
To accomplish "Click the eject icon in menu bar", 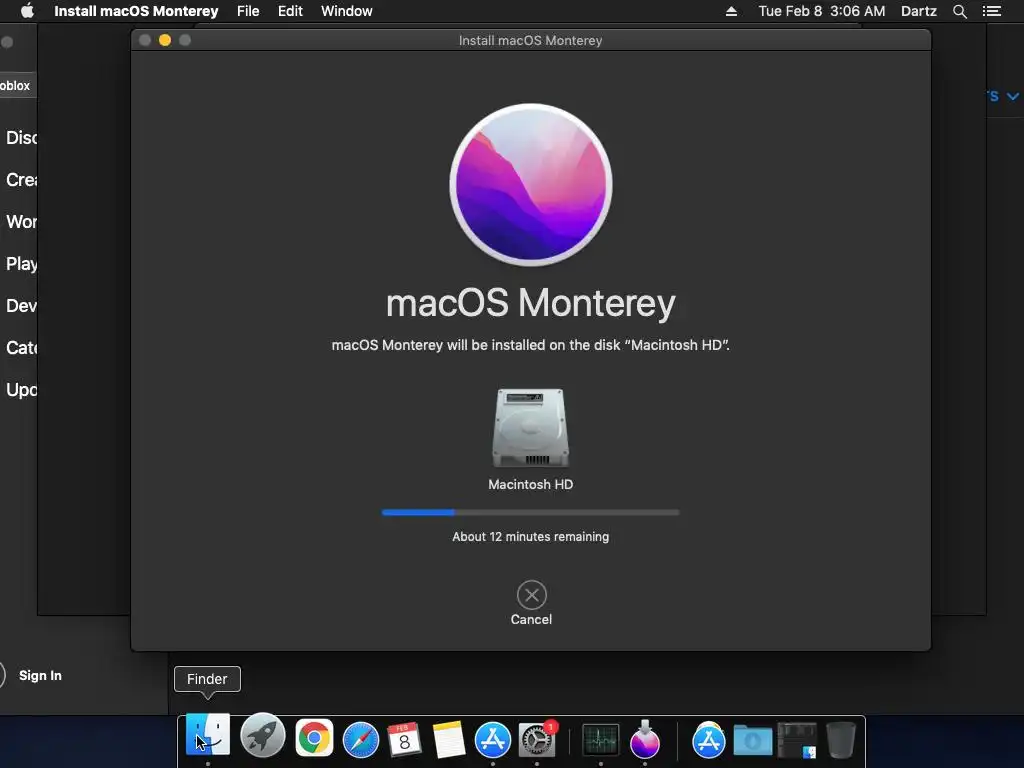I will [731, 11].
